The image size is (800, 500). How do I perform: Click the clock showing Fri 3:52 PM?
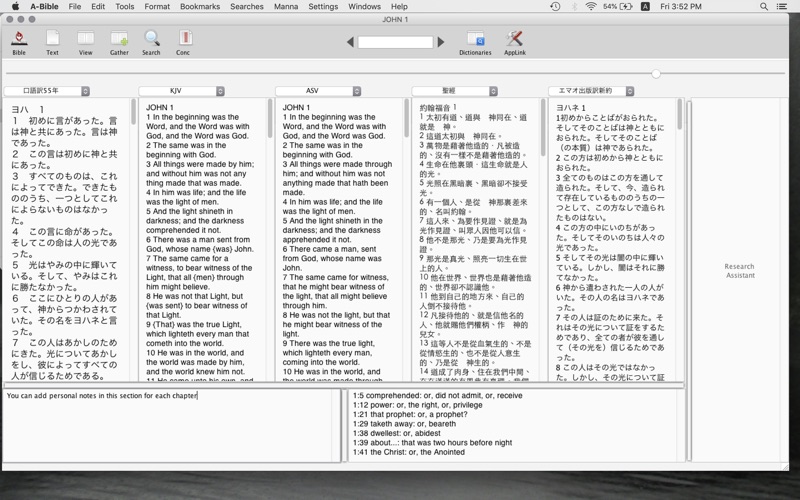click(x=681, y=7)
